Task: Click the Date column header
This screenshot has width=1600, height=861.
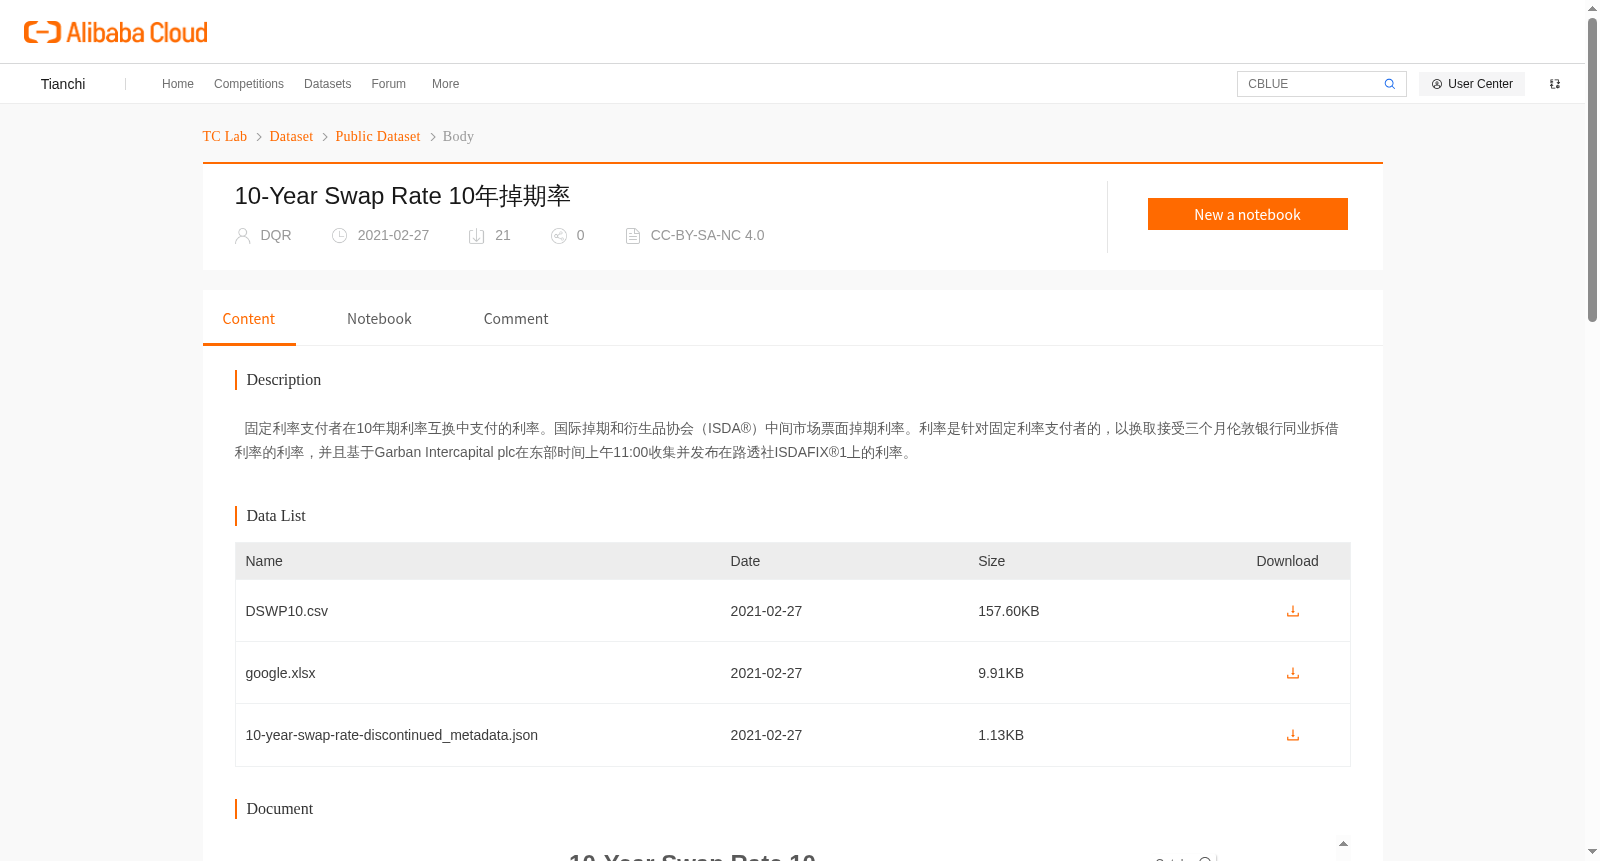Action: pos(745,561)
